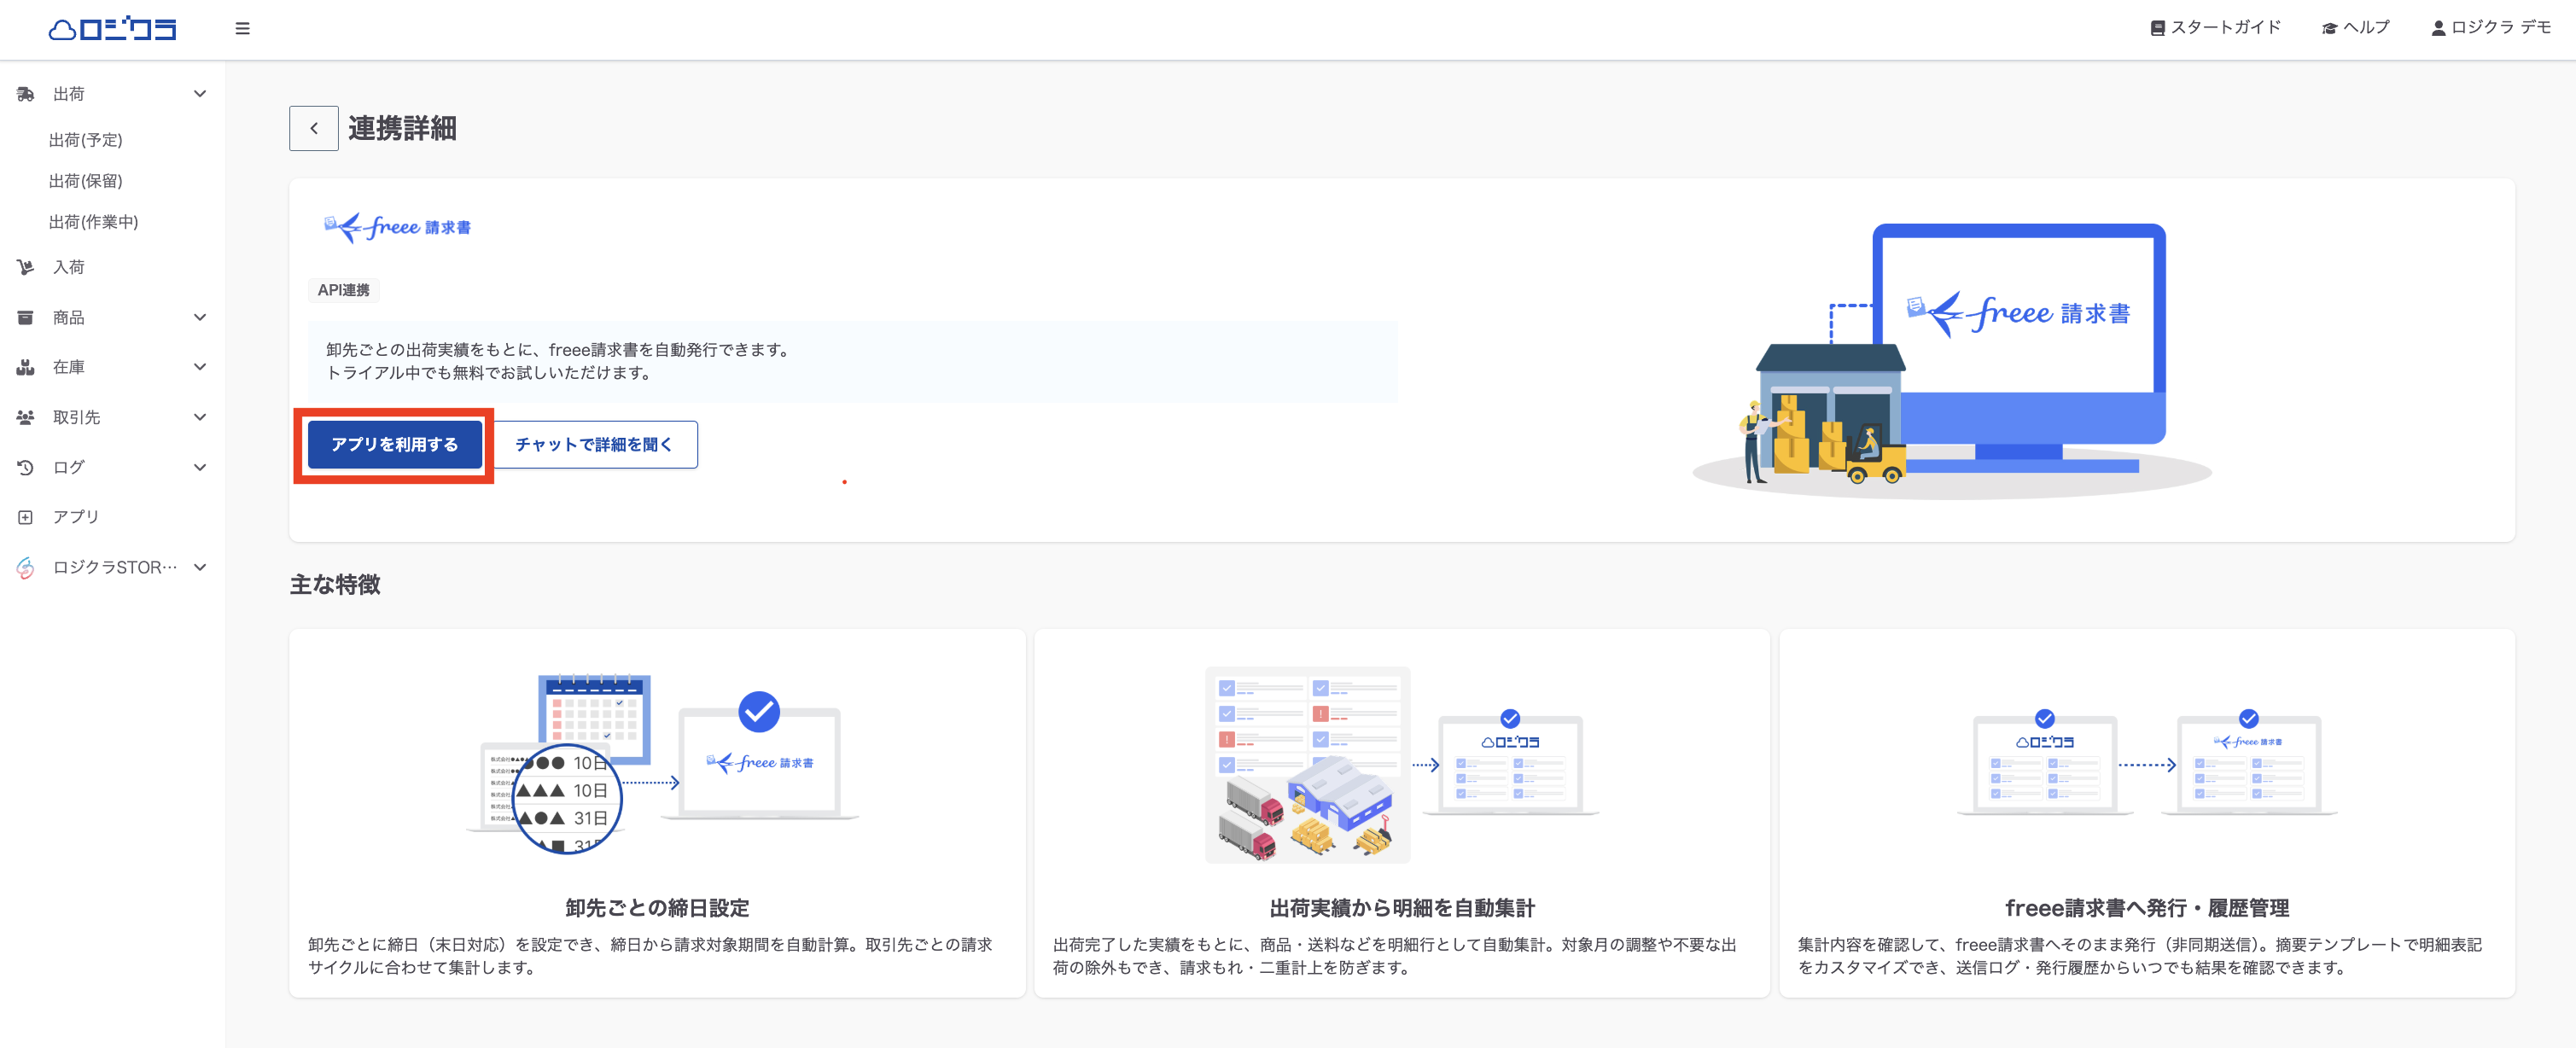This screenshot has height=1048, width=2576.
Task: Select the アプリ sidebar menu label
Action: click(x=76, y=517)
